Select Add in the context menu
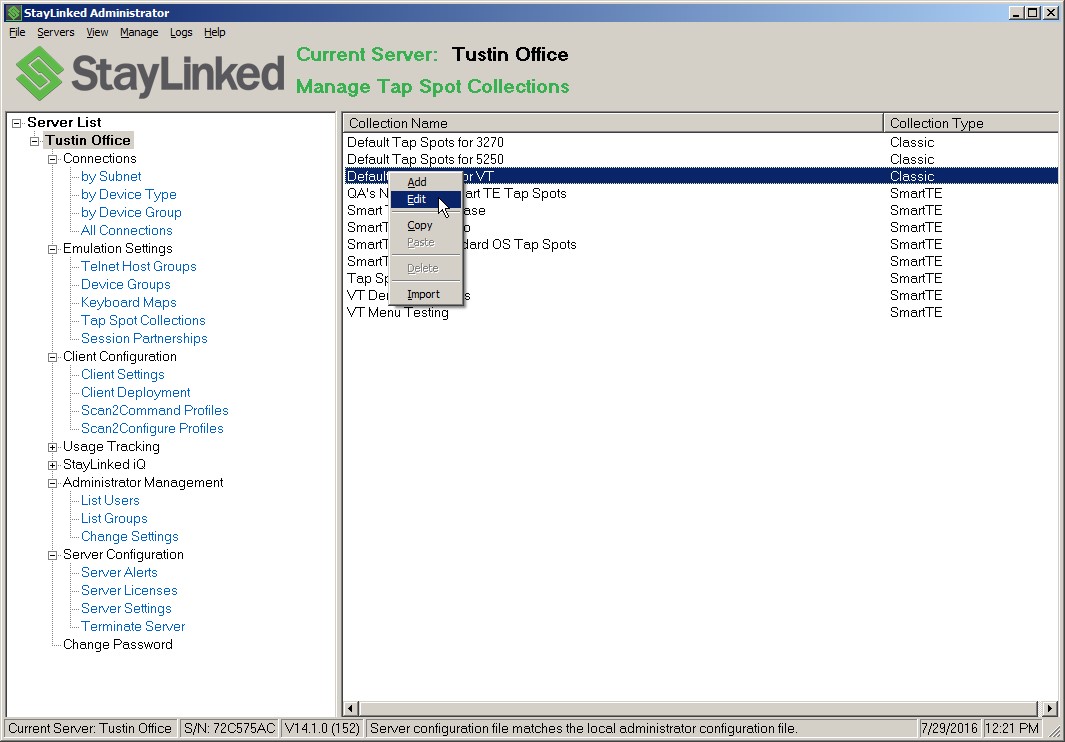The image size is (1065, 742). click(417, 182)
